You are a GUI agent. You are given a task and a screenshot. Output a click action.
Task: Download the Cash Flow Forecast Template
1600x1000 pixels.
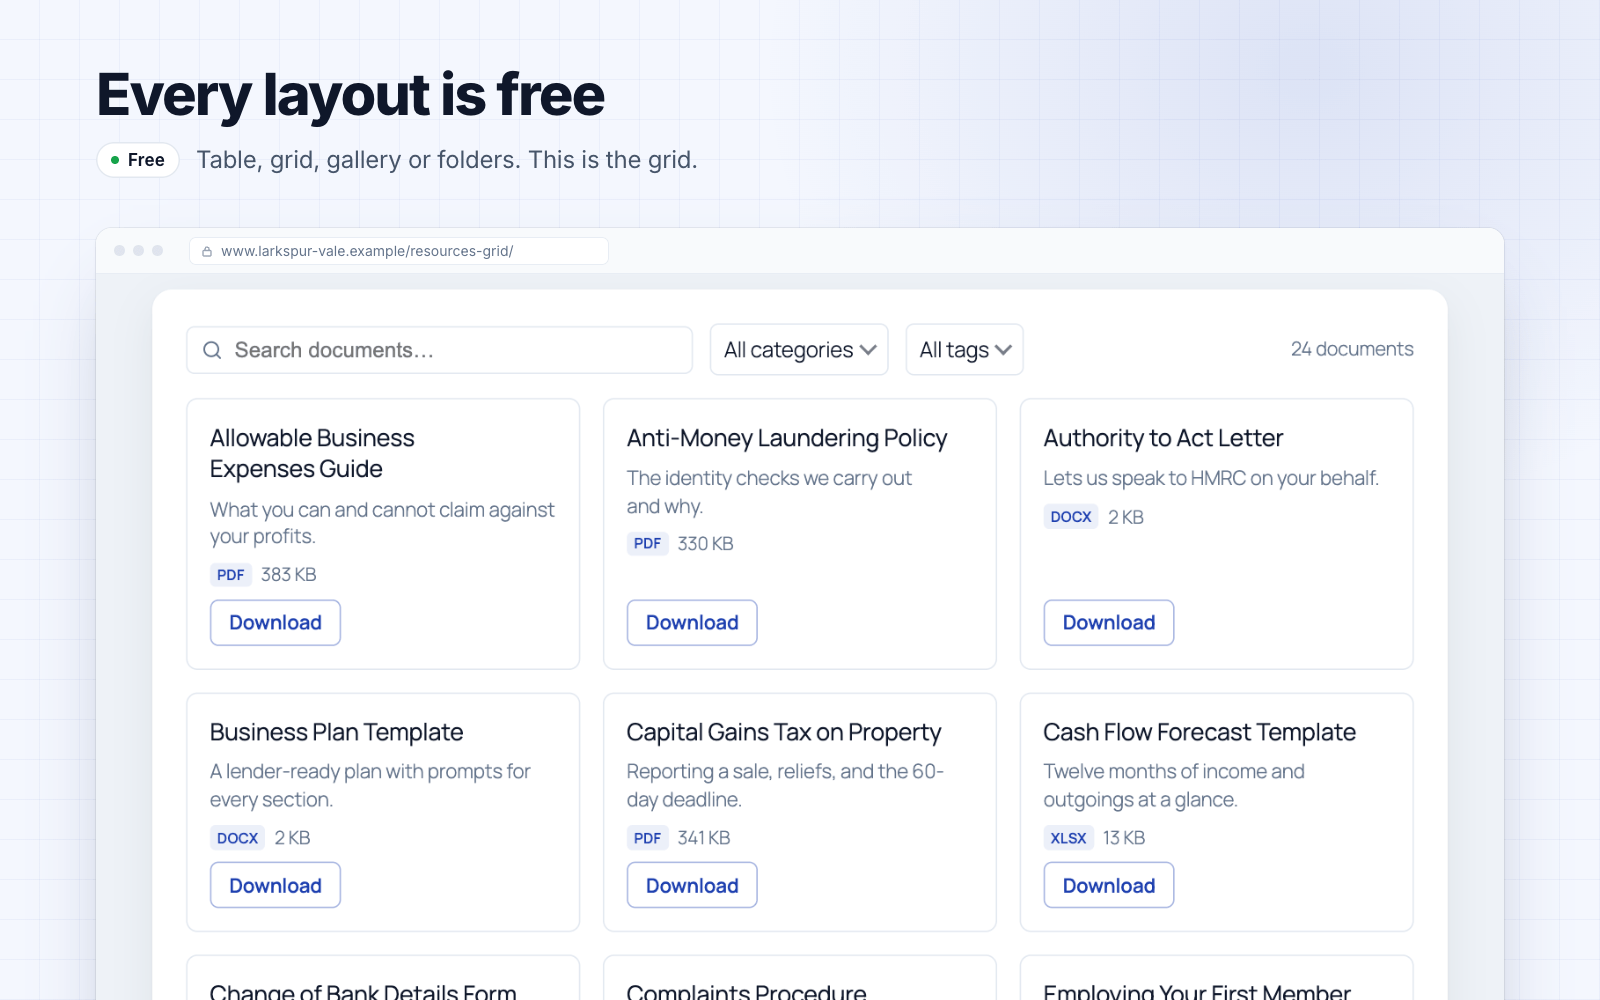1109,885
